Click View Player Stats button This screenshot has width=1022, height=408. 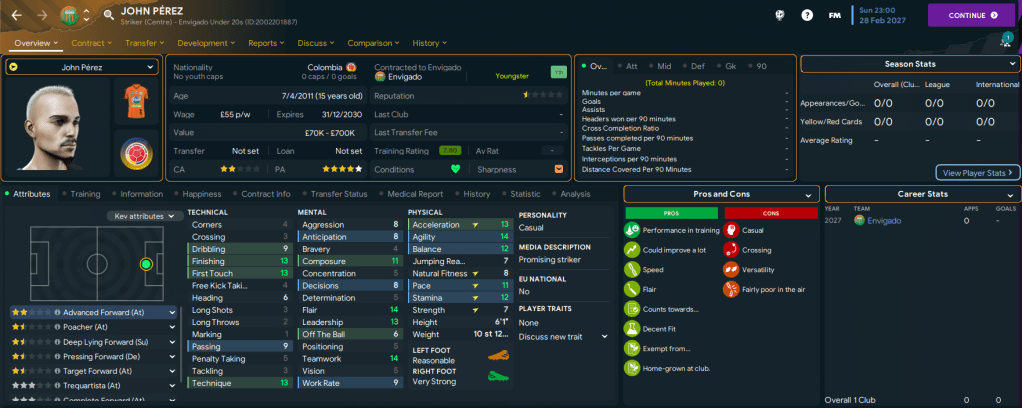point(978,172)
